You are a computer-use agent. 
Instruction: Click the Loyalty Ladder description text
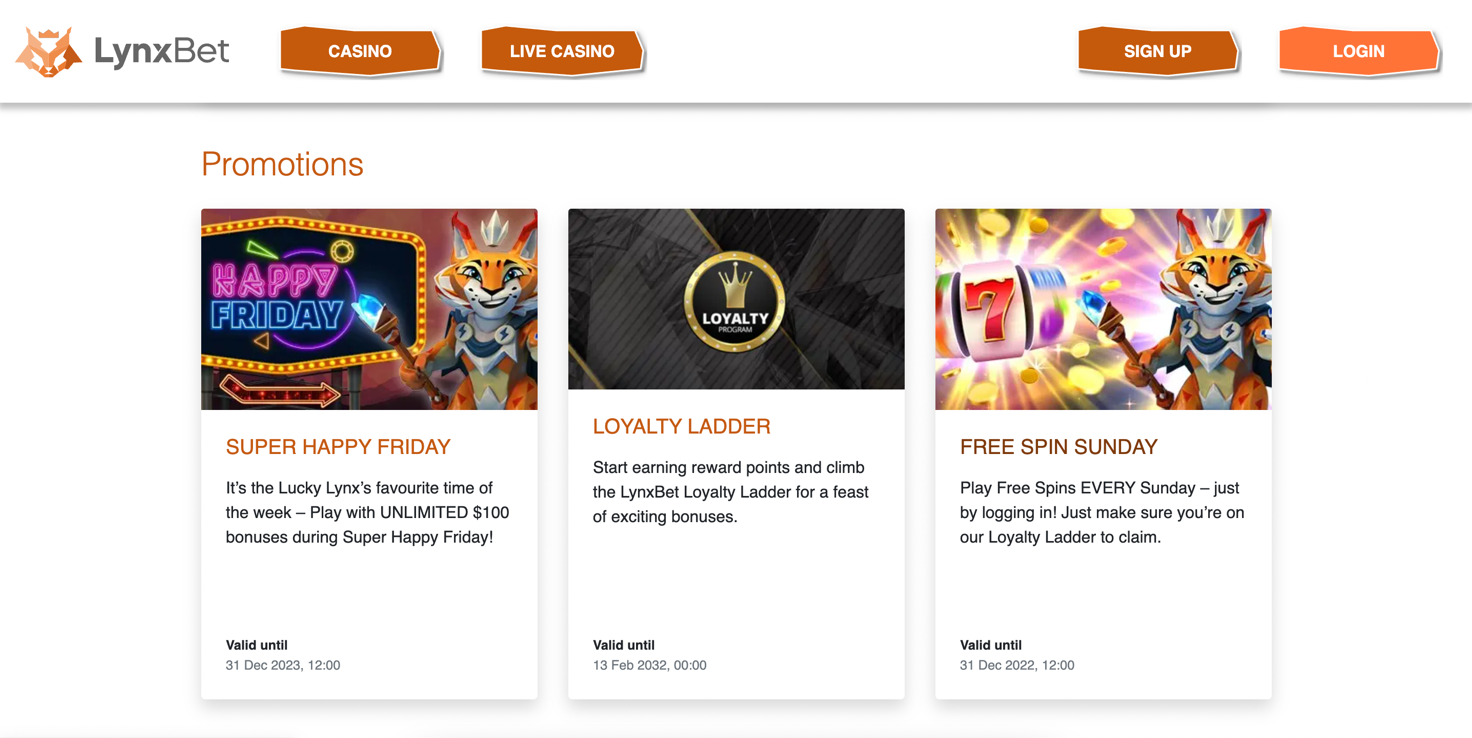[731, 492]
